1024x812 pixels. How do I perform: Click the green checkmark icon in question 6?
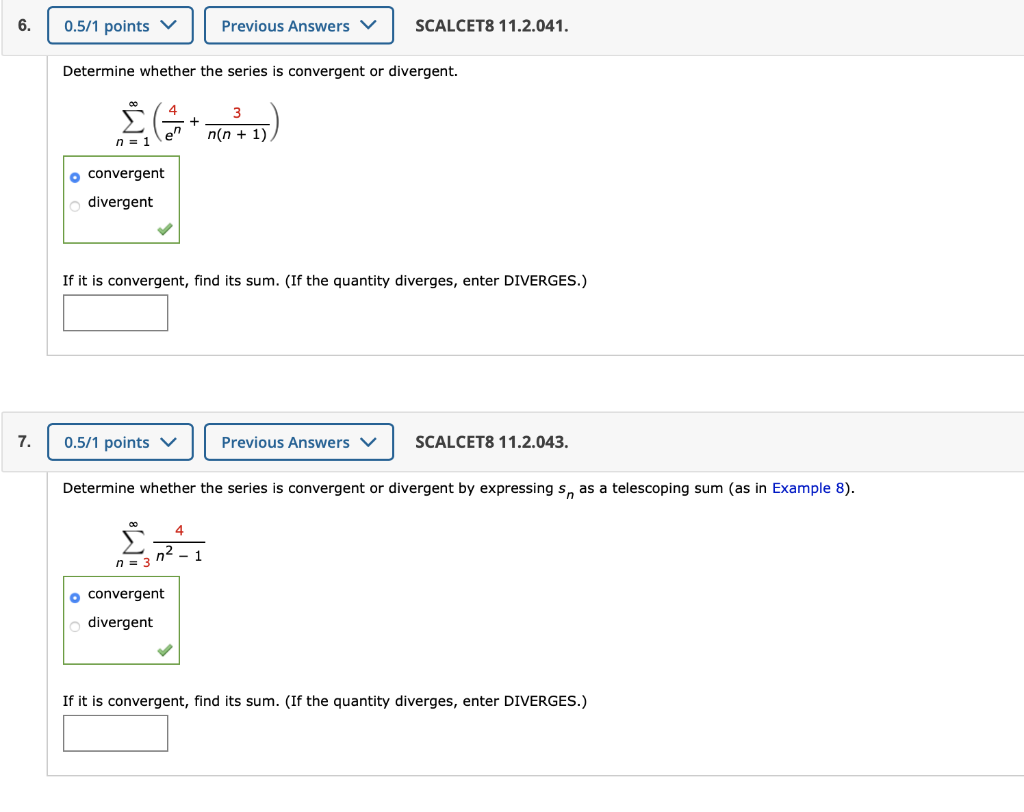pyautogui.click(x=164, y=229)
